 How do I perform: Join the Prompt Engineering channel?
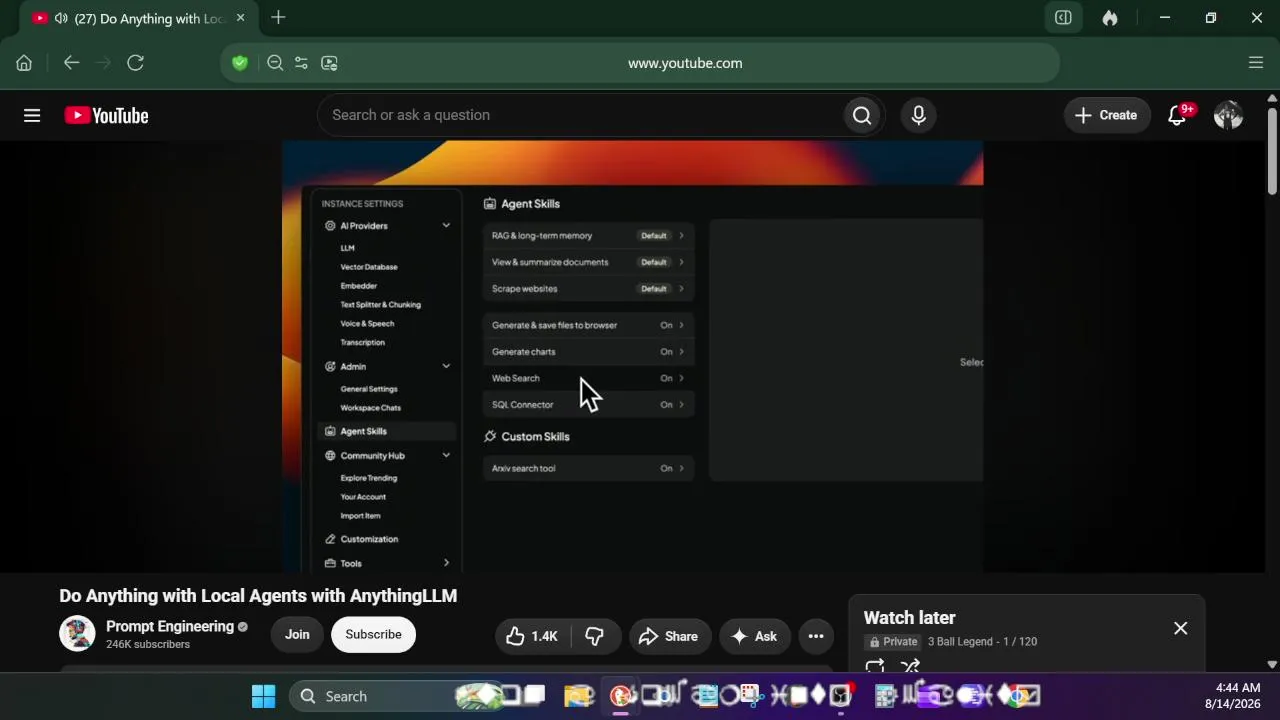tap(297, 634)
